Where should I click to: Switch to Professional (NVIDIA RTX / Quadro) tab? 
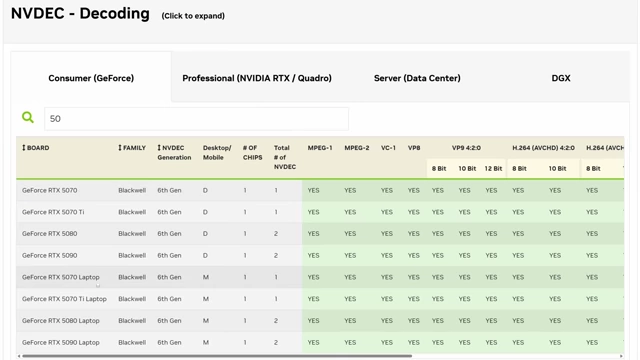click(257, 78)
